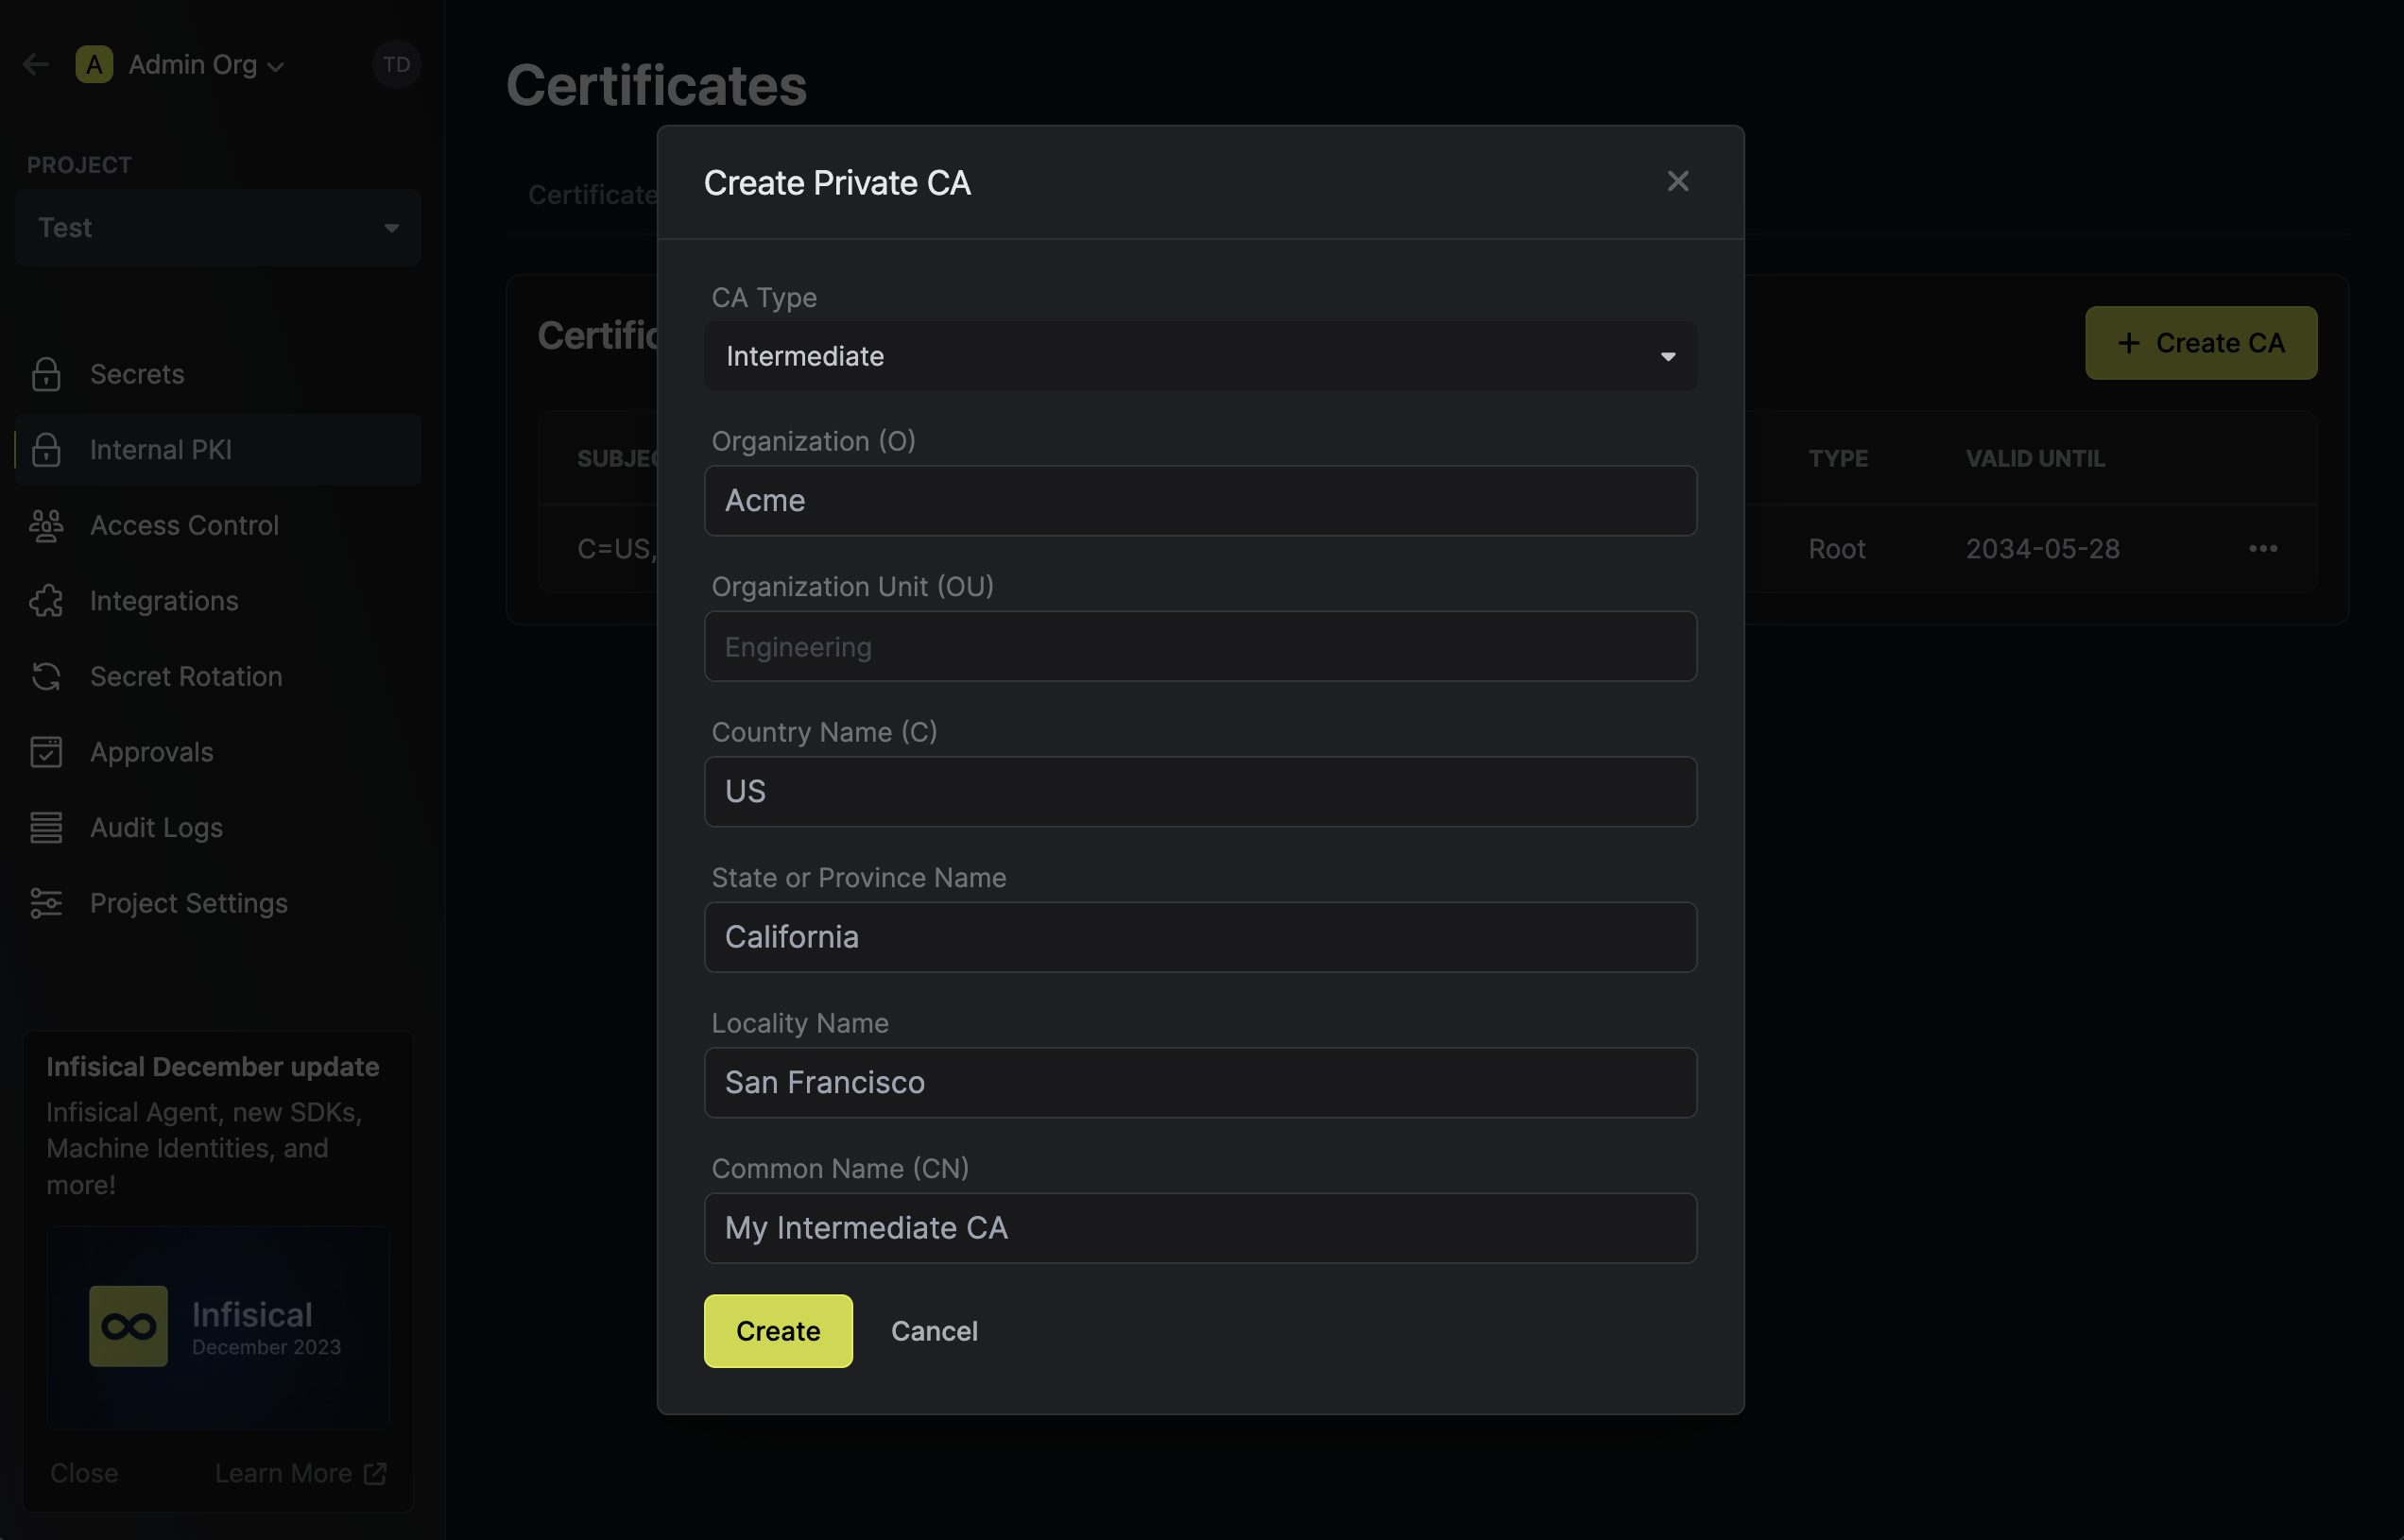
Task: Close the Create Private CA modal with X
Action: coord(1677,182)
